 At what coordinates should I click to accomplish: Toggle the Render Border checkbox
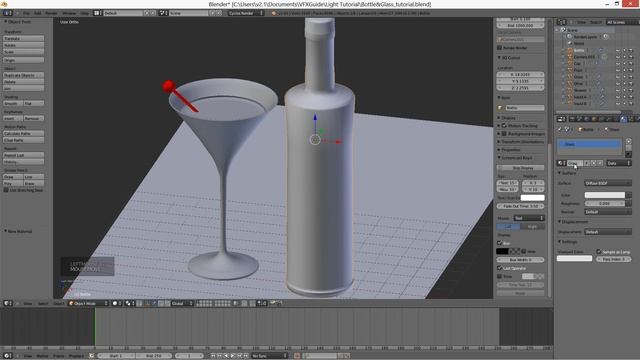tap(499, 48)
